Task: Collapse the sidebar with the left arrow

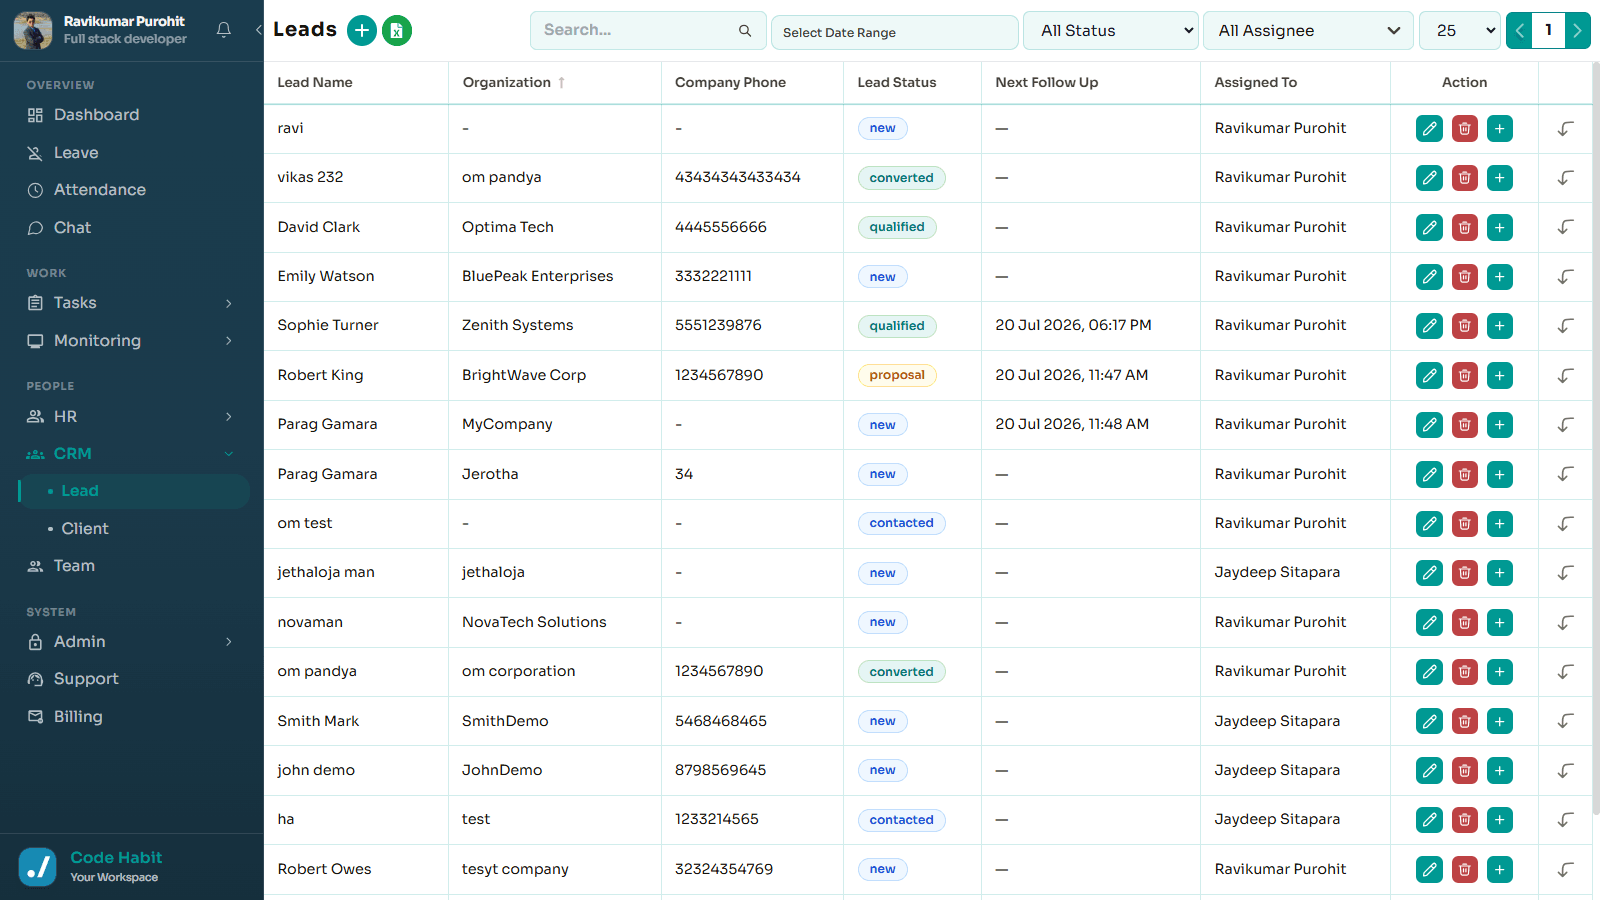Action: [x=258, y=30]
